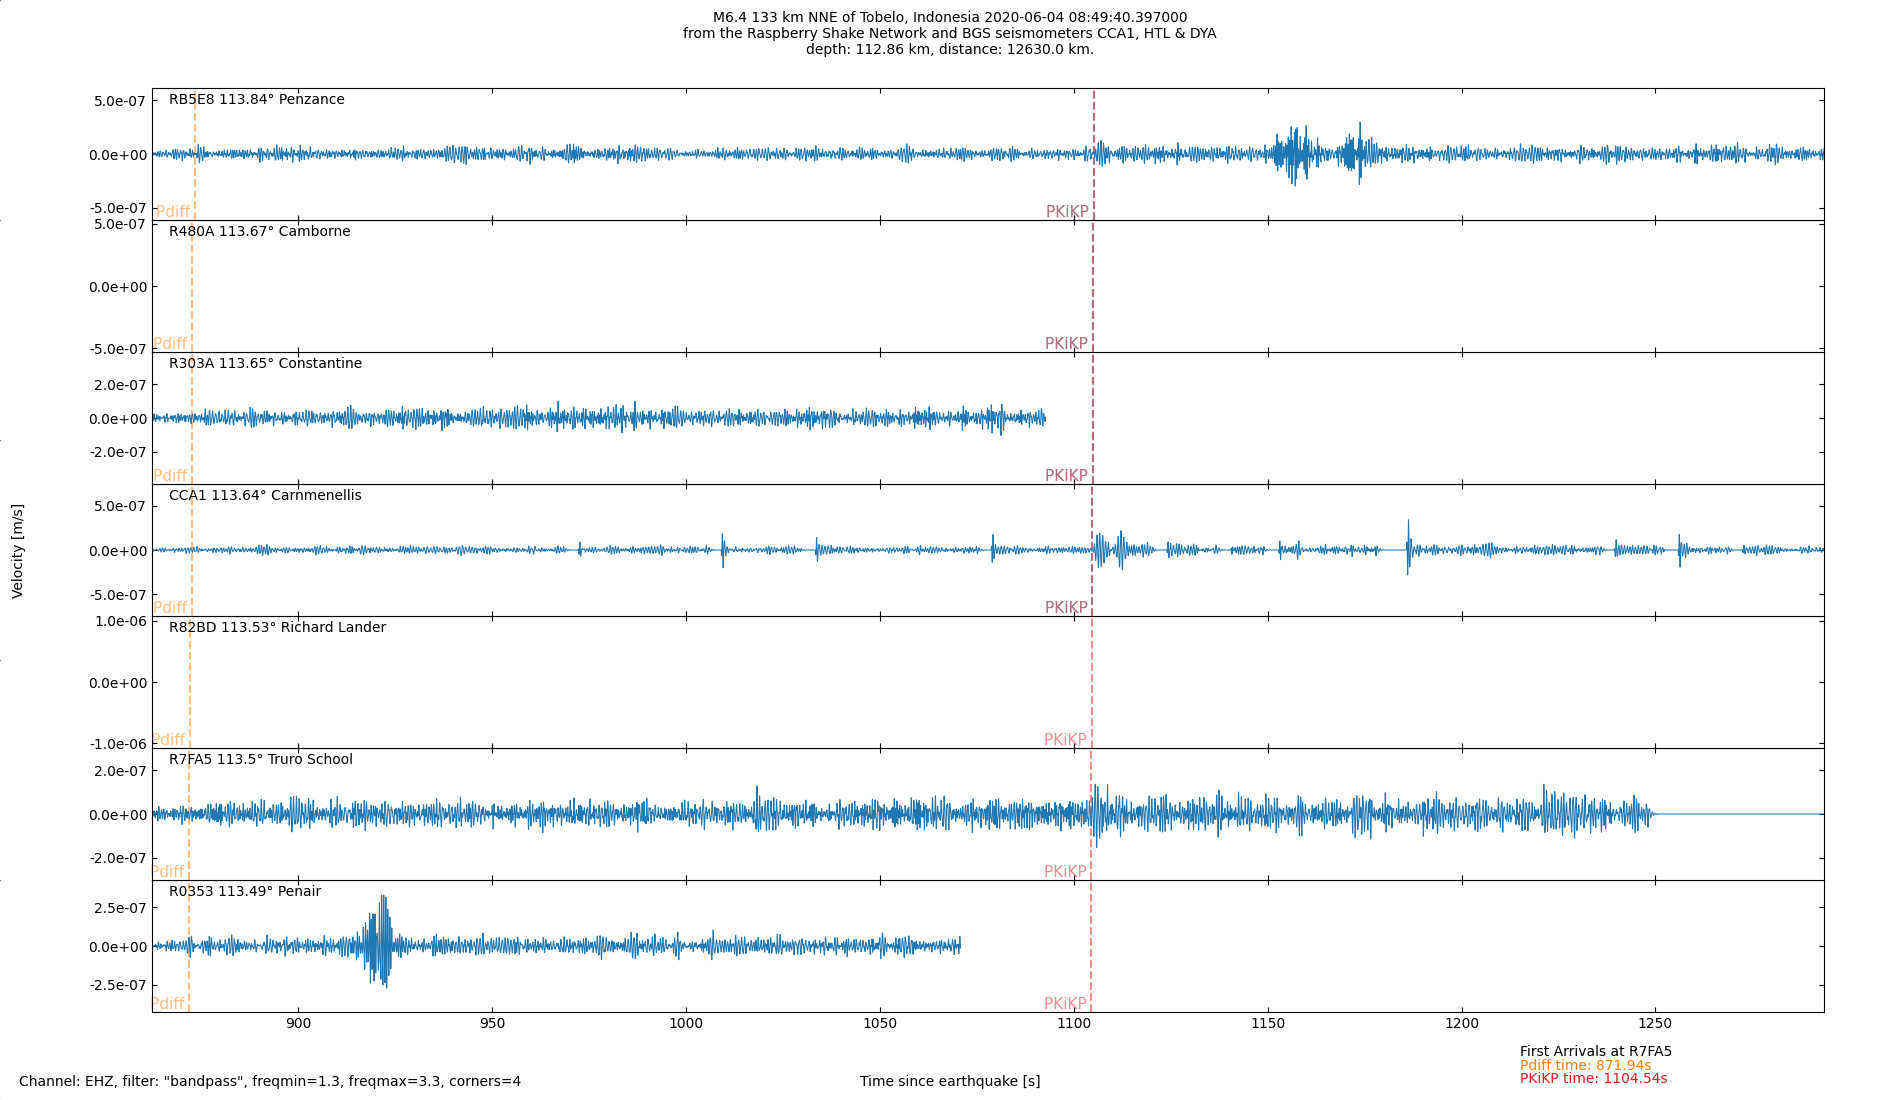Viewport: 1900px width, 1100px height.
Task: Select the Pdiff label in the Camborne panel
Action: [170, 344]
